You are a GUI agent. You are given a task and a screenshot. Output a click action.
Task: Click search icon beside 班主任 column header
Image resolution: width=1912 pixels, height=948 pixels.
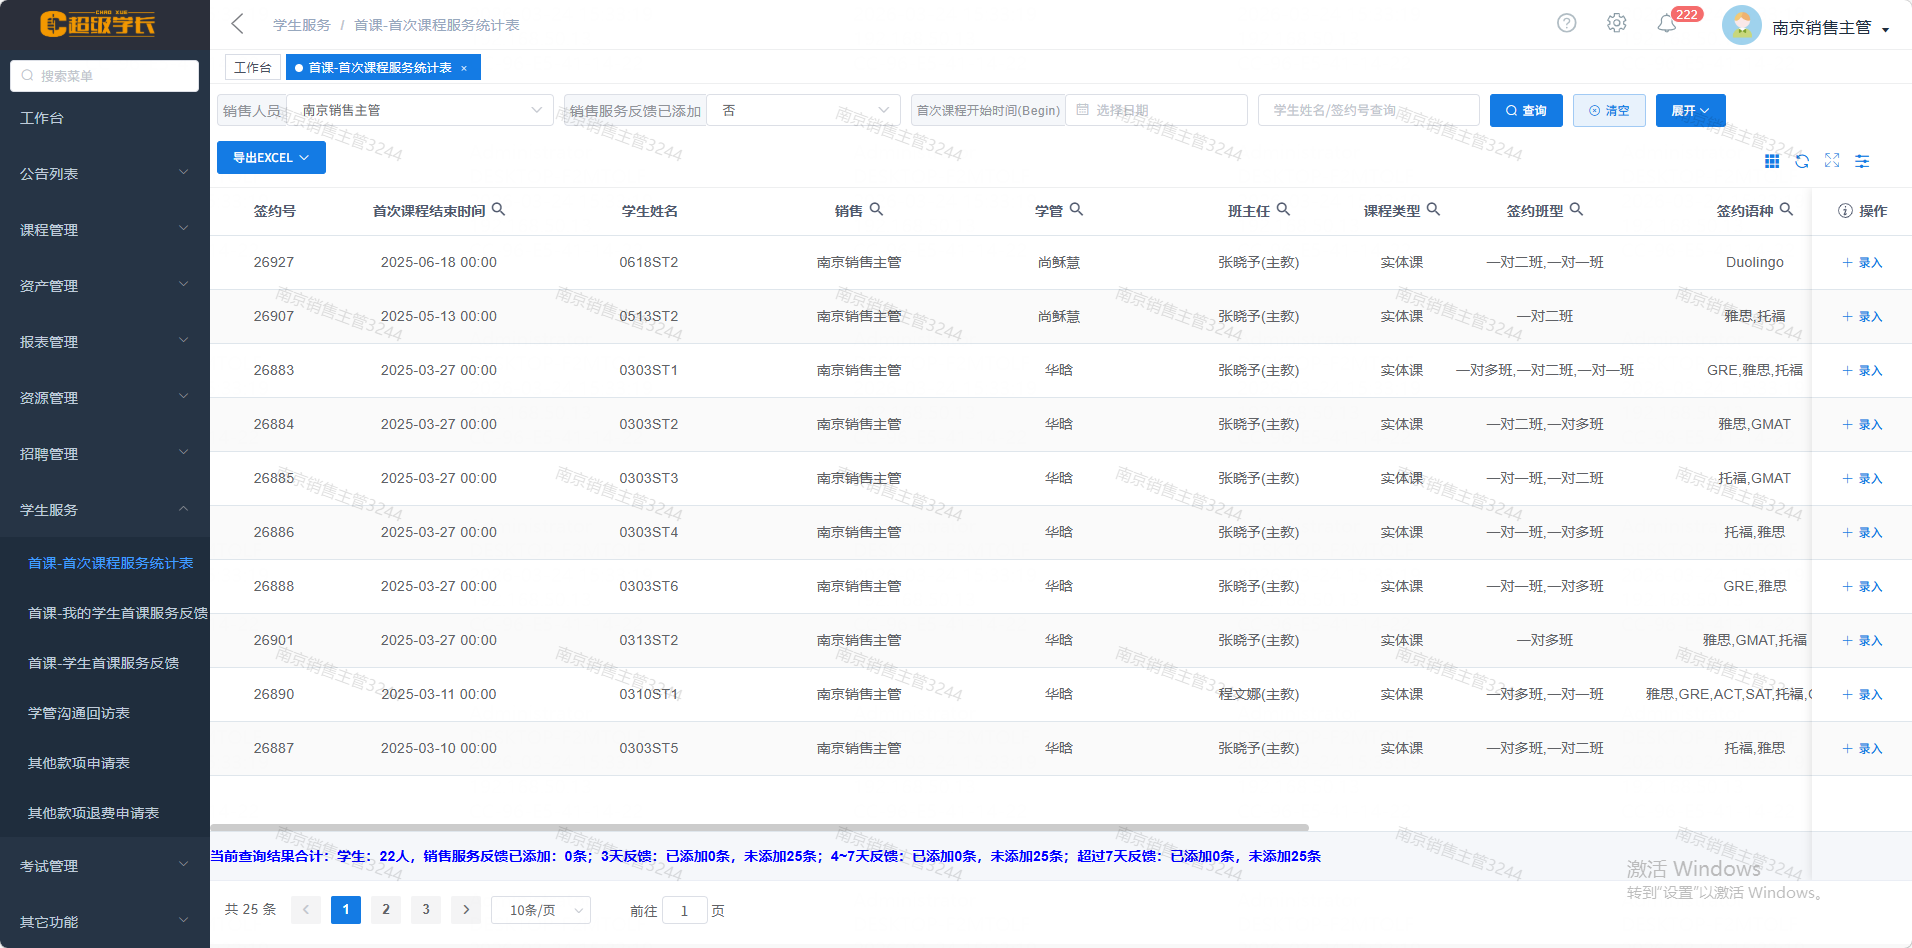[1284, 210]
